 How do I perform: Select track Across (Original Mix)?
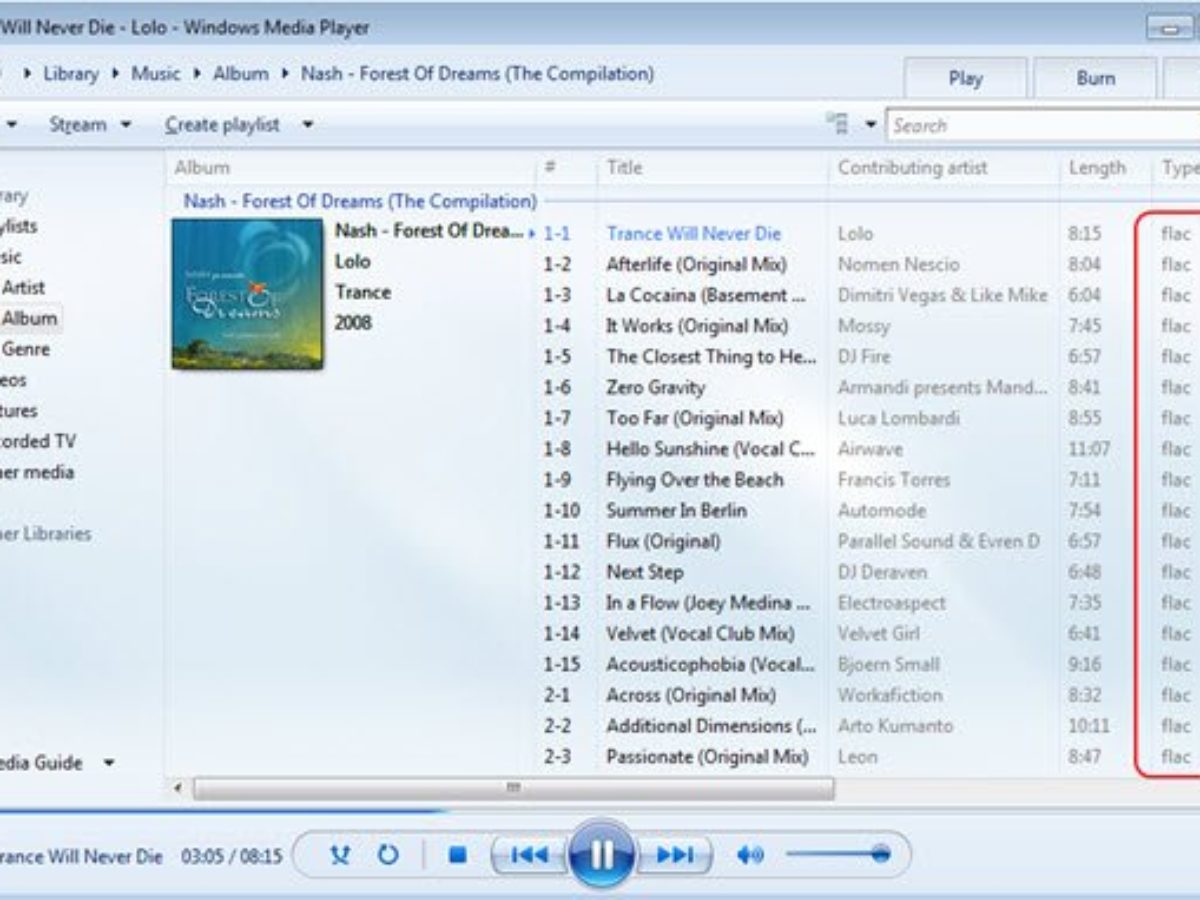tap(691, 695)
